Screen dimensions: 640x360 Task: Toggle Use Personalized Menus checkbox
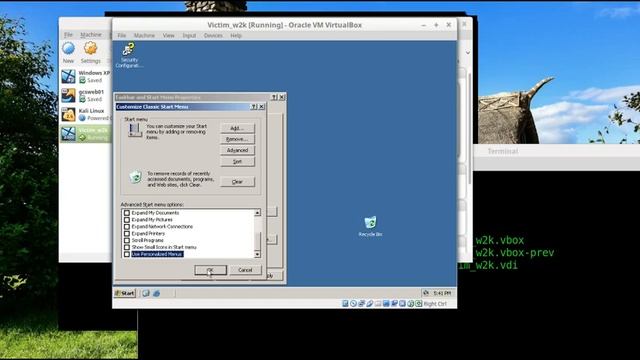pyautogui.click(x=127, y=254)
